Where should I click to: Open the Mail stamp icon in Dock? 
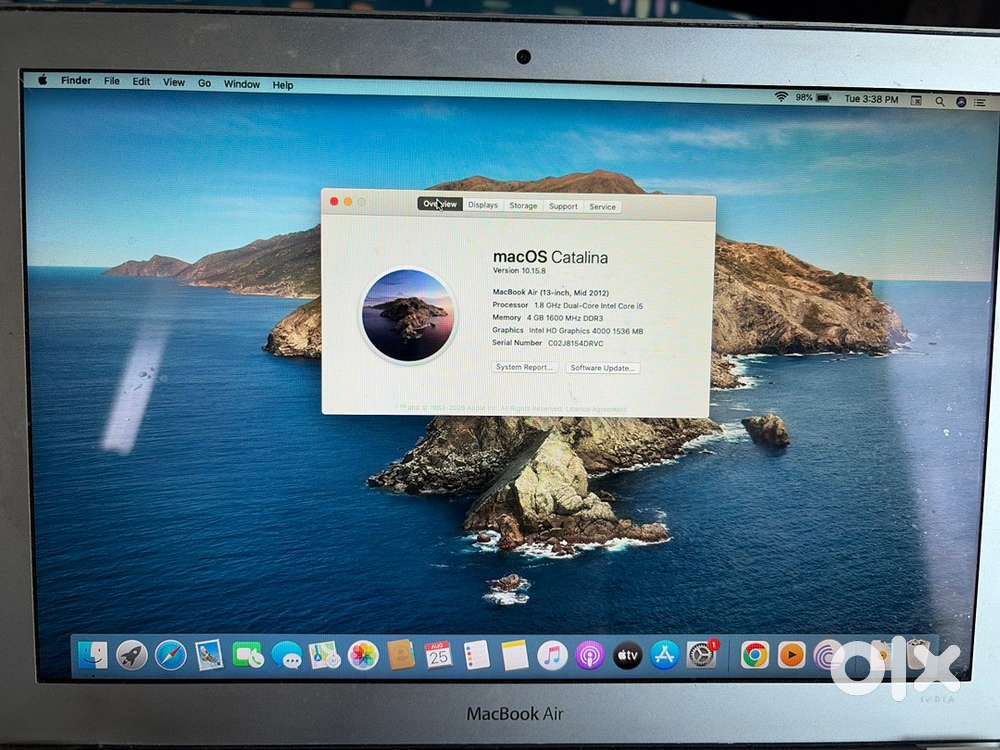click(x=209, y=655)
